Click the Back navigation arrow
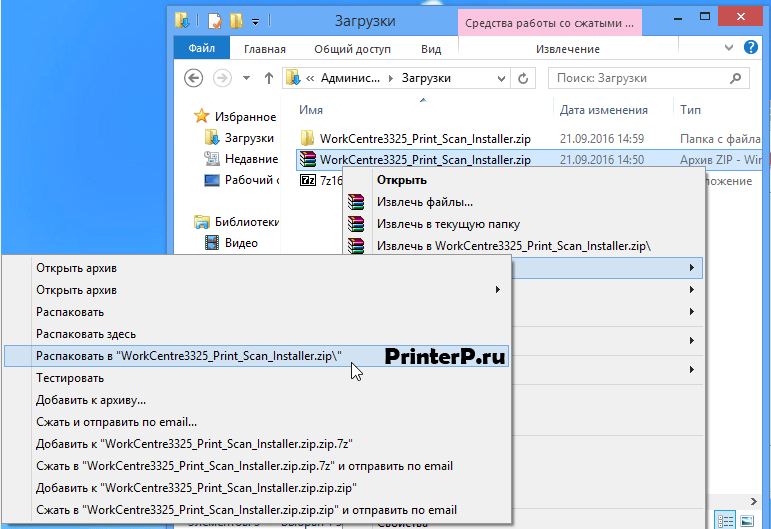 pos(193,78)
